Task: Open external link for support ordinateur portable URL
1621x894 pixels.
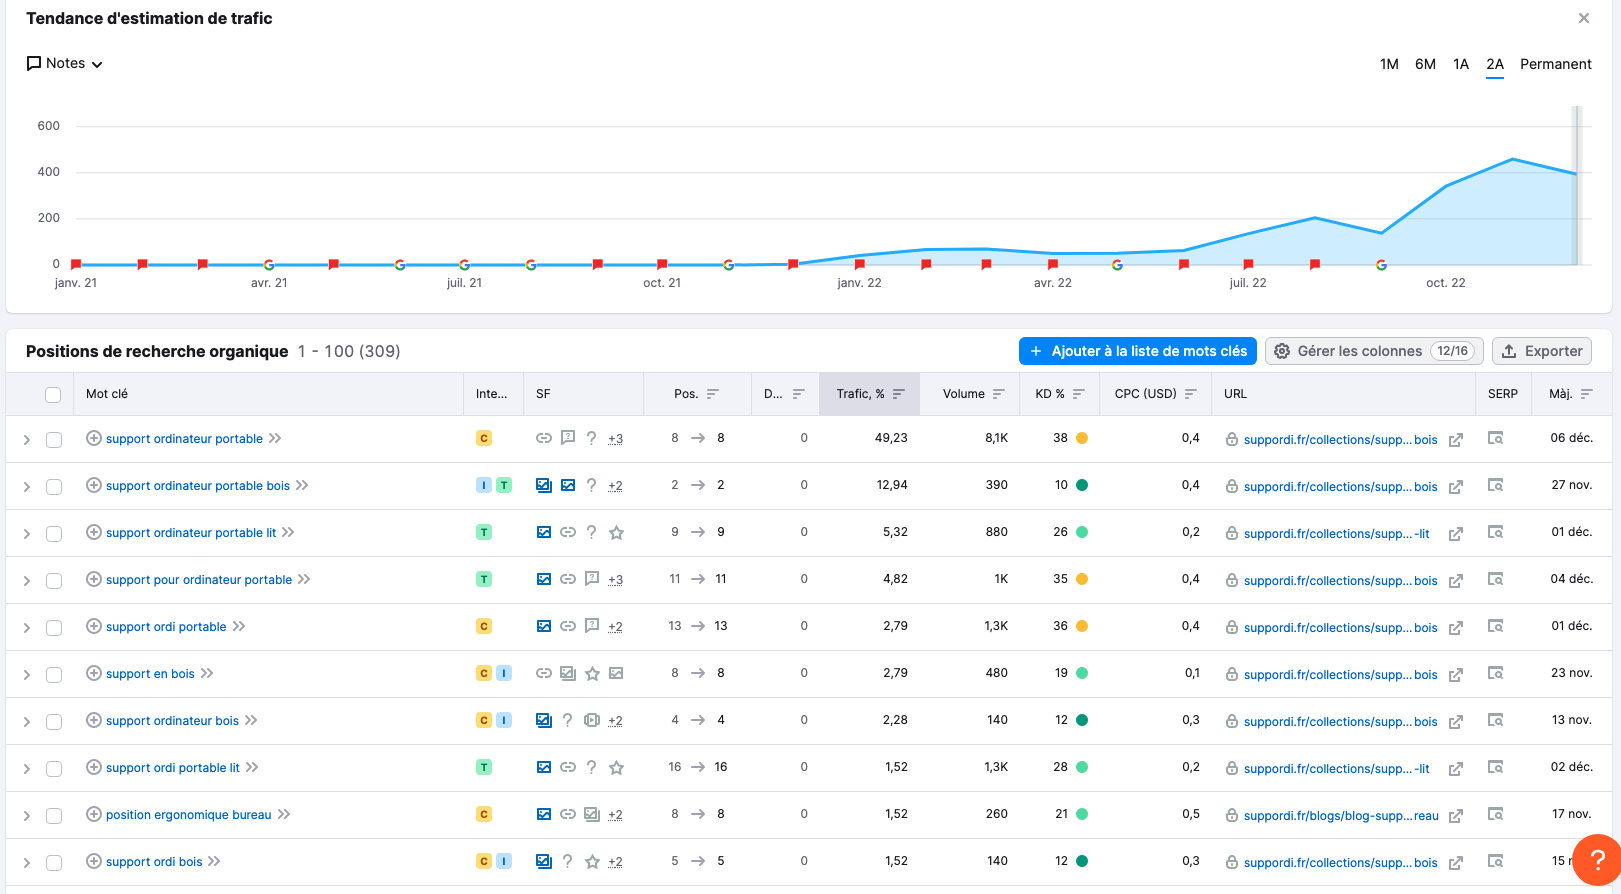Action: tap(1456, 440)
